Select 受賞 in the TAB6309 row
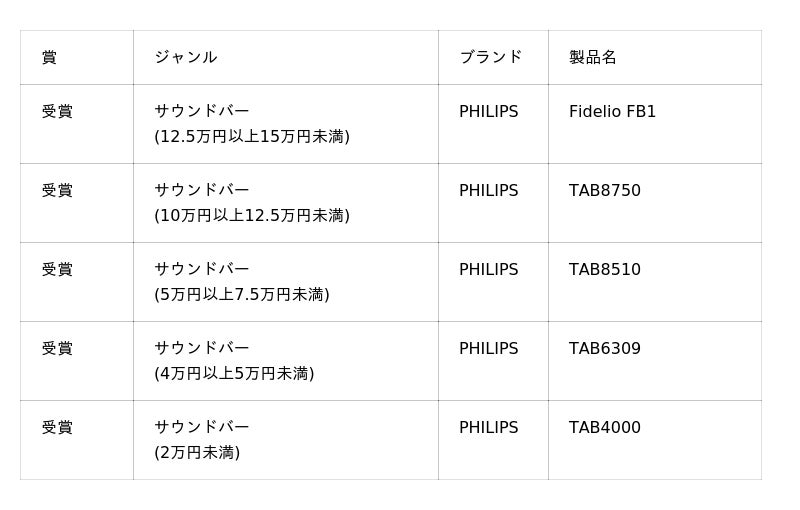This screenshot has height=510, width=800. point(57,349)
